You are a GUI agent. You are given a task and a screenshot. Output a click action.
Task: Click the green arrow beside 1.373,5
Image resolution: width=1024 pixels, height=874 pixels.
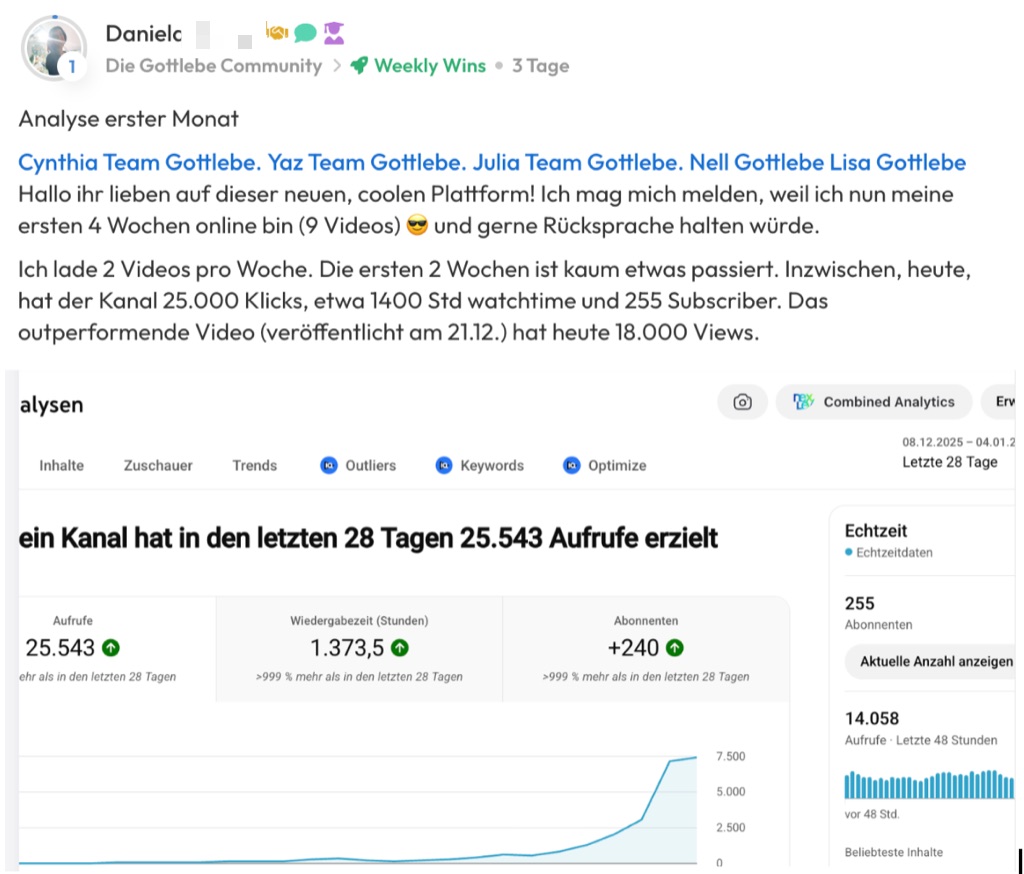(400, 648)
